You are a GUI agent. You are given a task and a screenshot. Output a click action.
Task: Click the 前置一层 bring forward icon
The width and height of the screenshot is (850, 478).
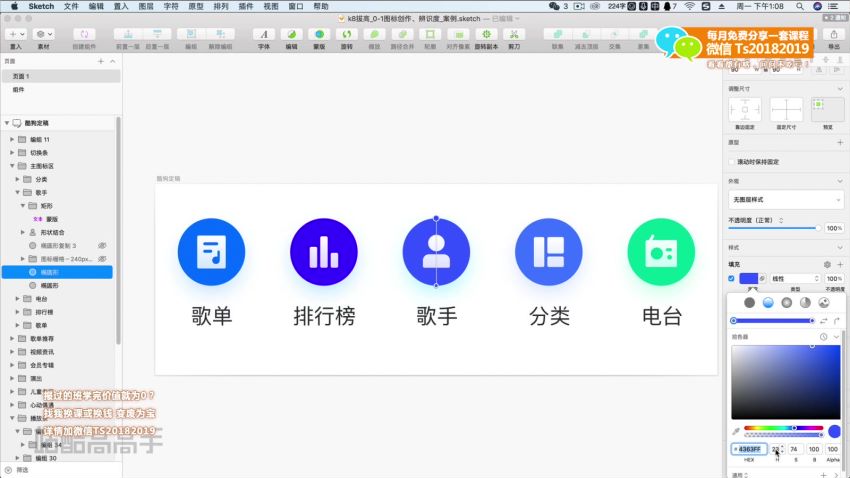coord(128,34)
